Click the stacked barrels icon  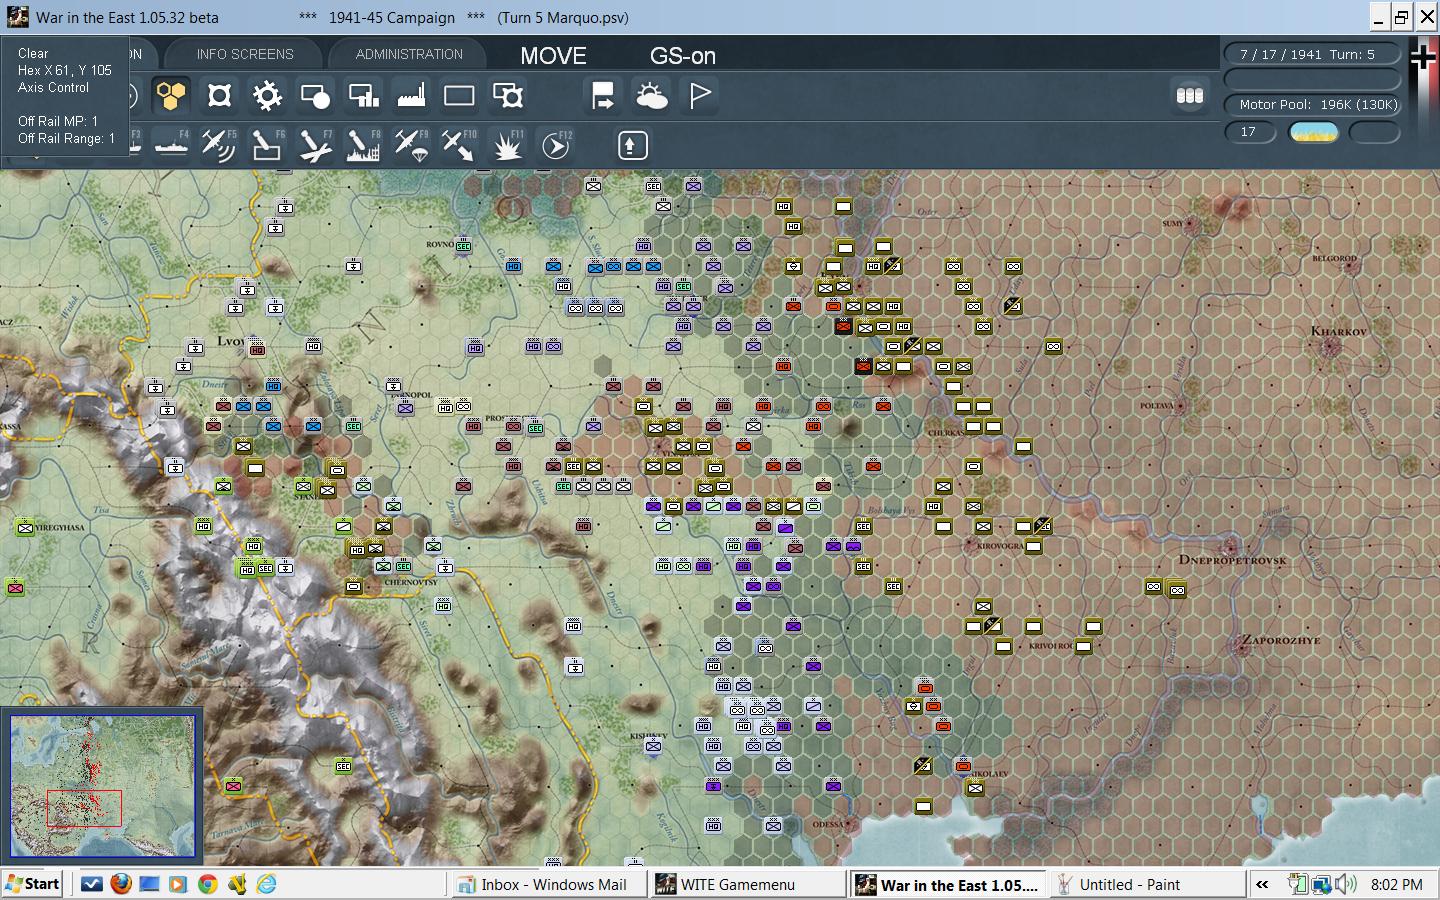tap(1189, 96)
